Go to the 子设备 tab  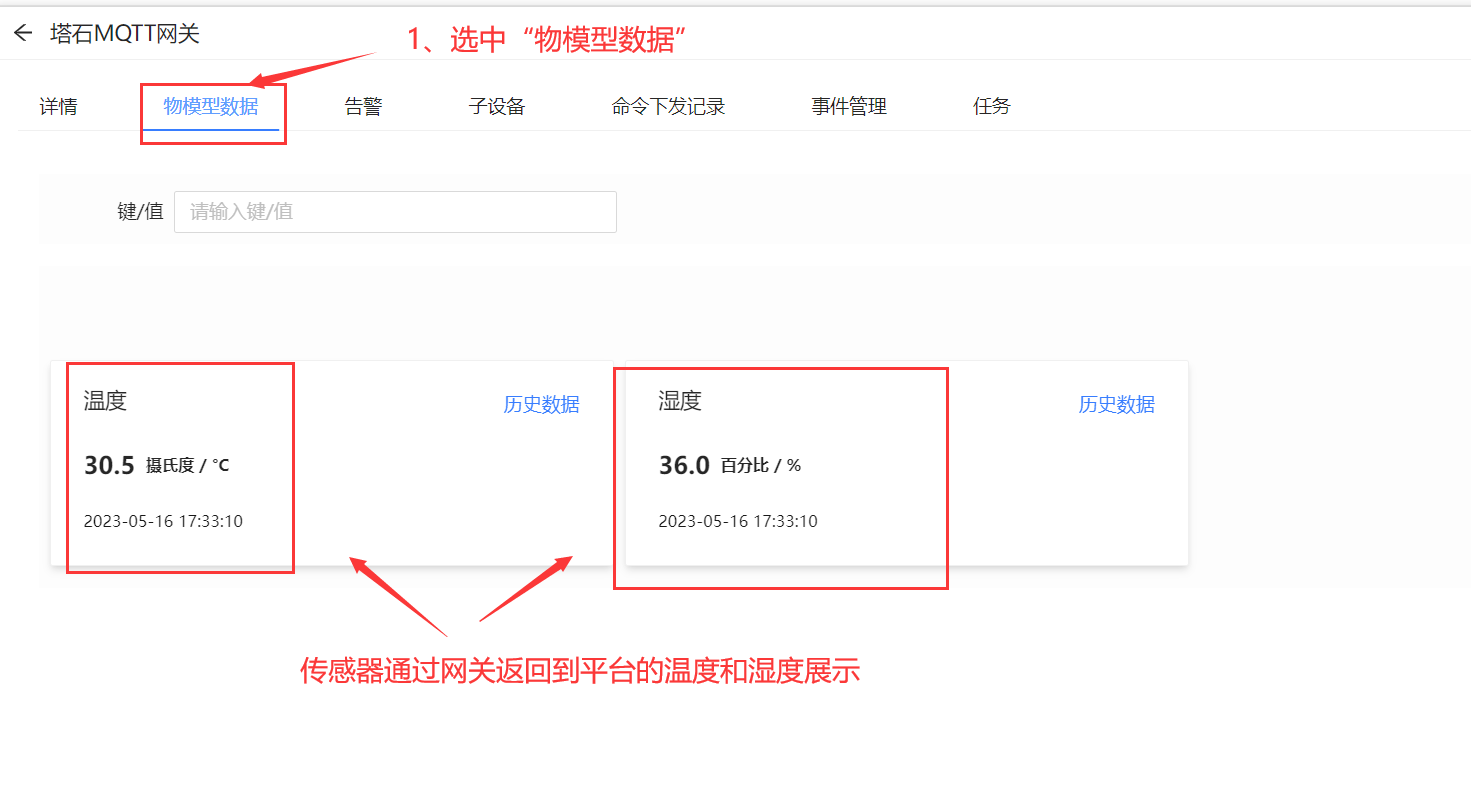tap(497, 107)
